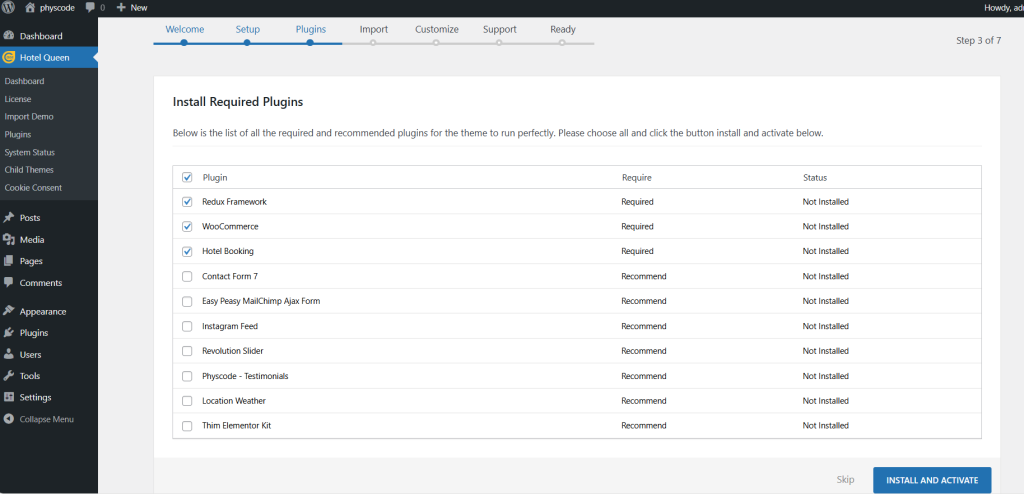This screenshot has width=1024, height=494.
Task: Toggle the select-all Plugin header checkbox
Action: (187, 177)
